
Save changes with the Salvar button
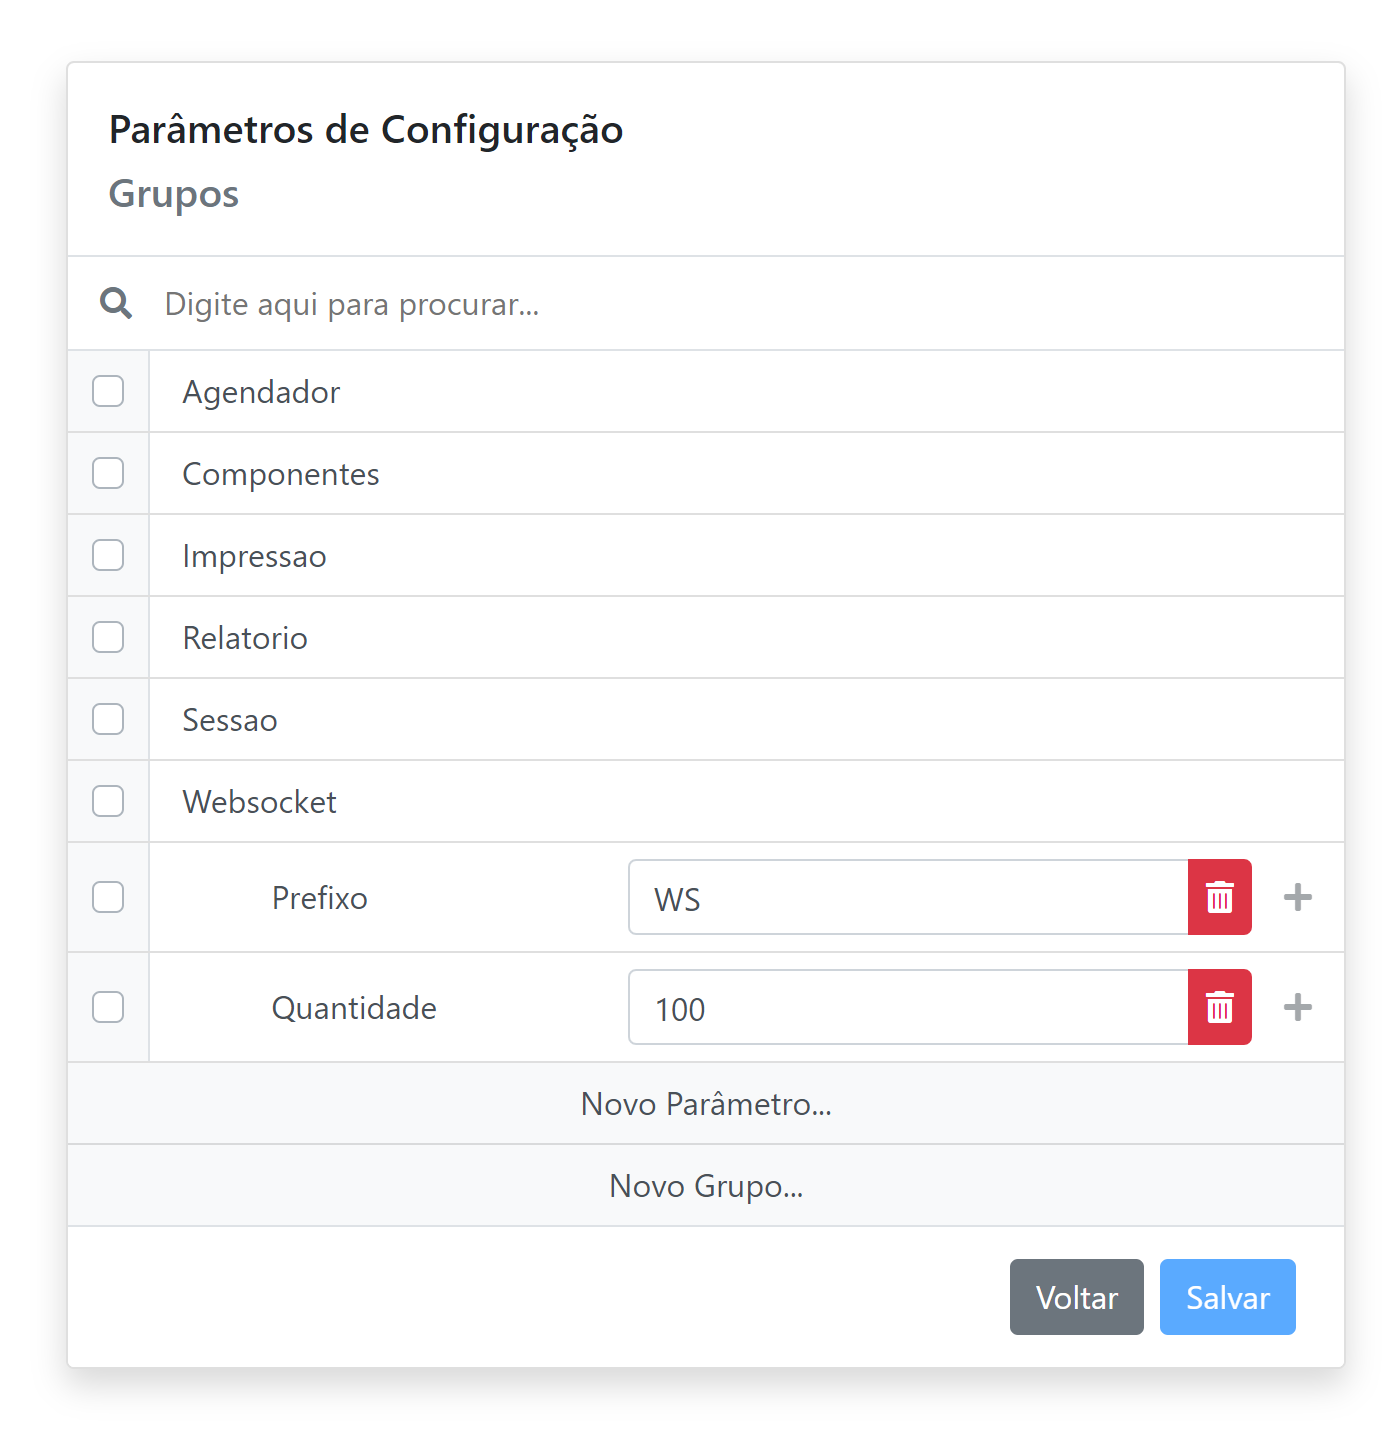1227,1297
